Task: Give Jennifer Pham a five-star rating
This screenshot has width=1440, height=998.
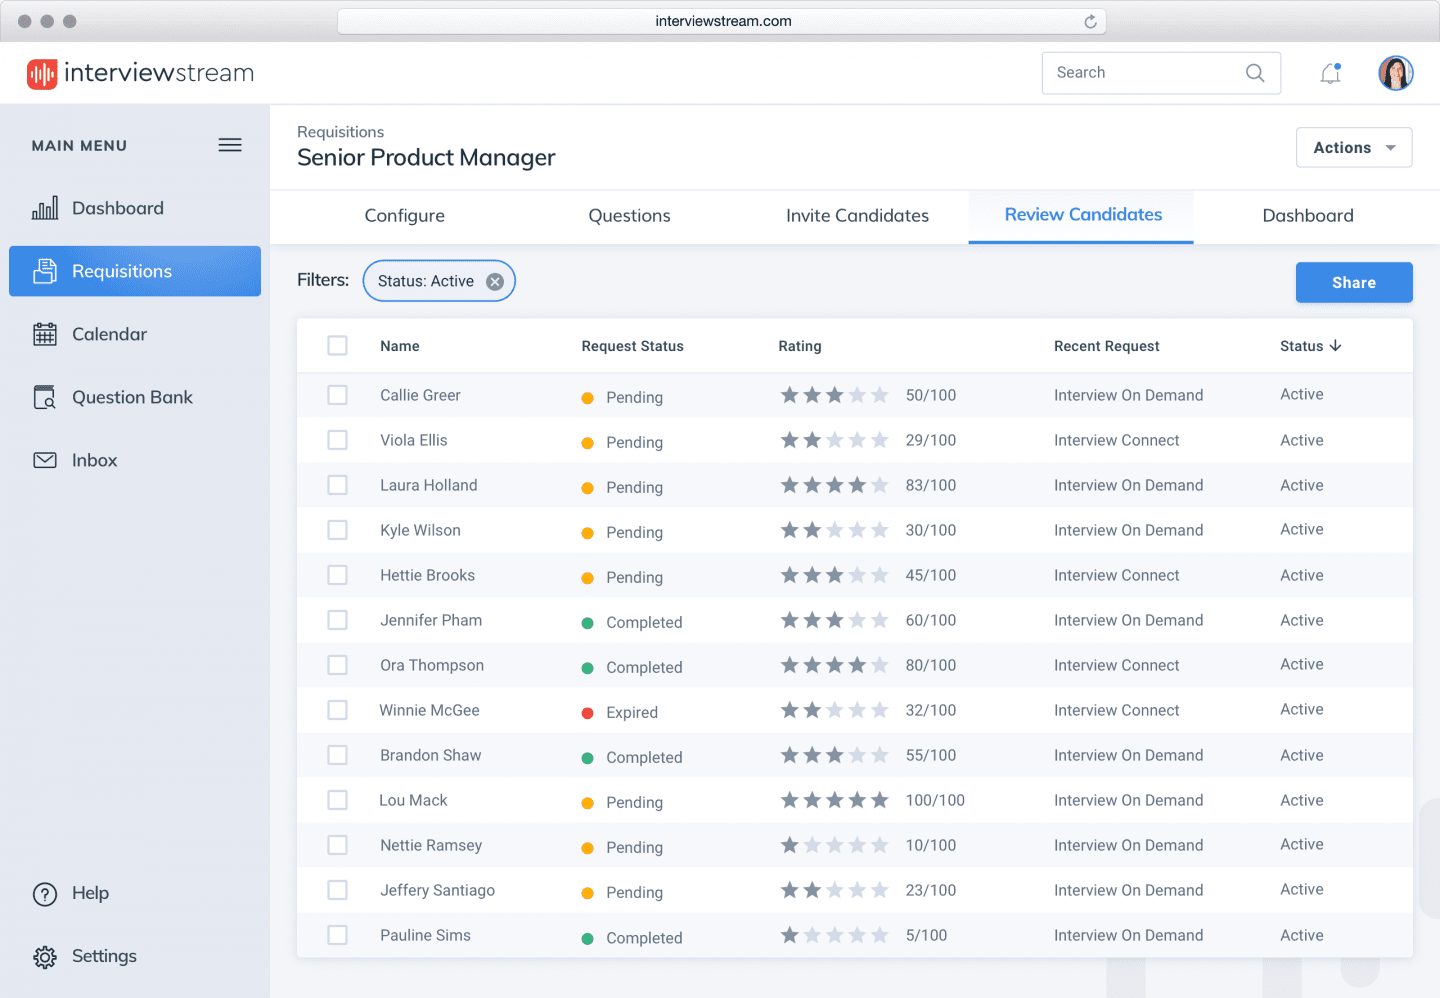Action: (x=881, y=619)
